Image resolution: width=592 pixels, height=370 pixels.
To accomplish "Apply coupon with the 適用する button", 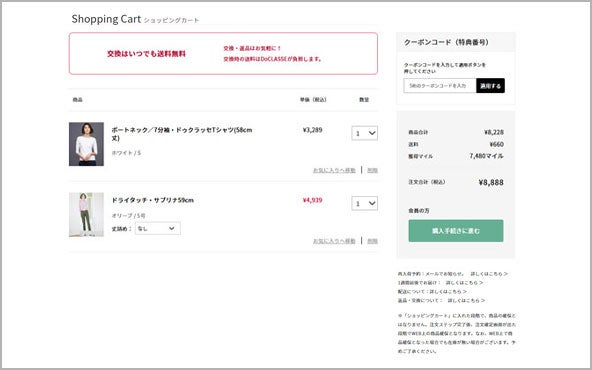I will (x=490, y=86).
